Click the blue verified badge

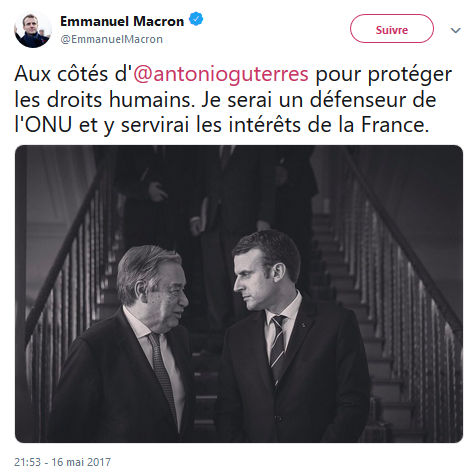click(196, 19)
